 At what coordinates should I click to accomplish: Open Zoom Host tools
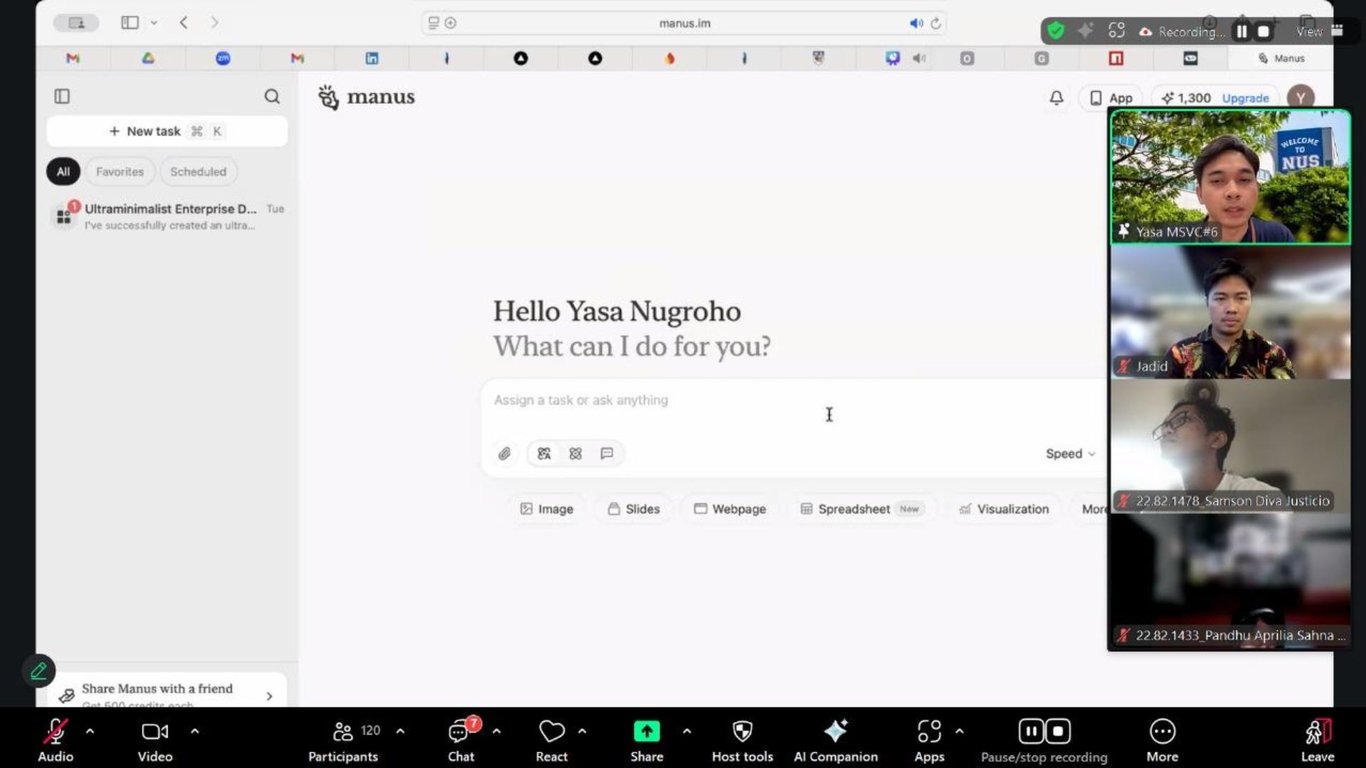click(x=742, y=741)
